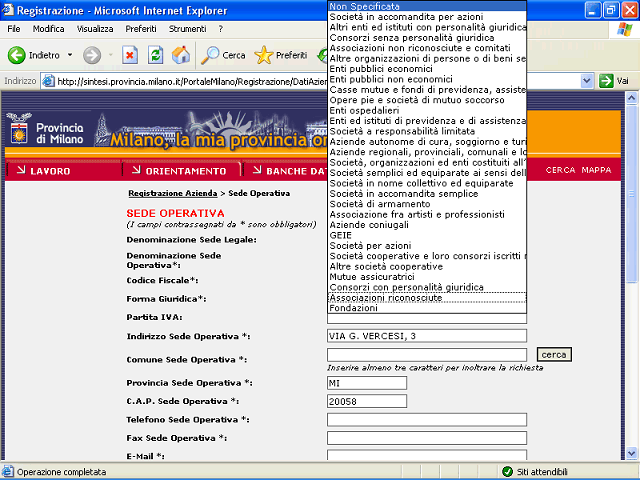Click the CERCA link in red bar
Image resolution: width=640 pixels, height=480 pixels.
560,170
